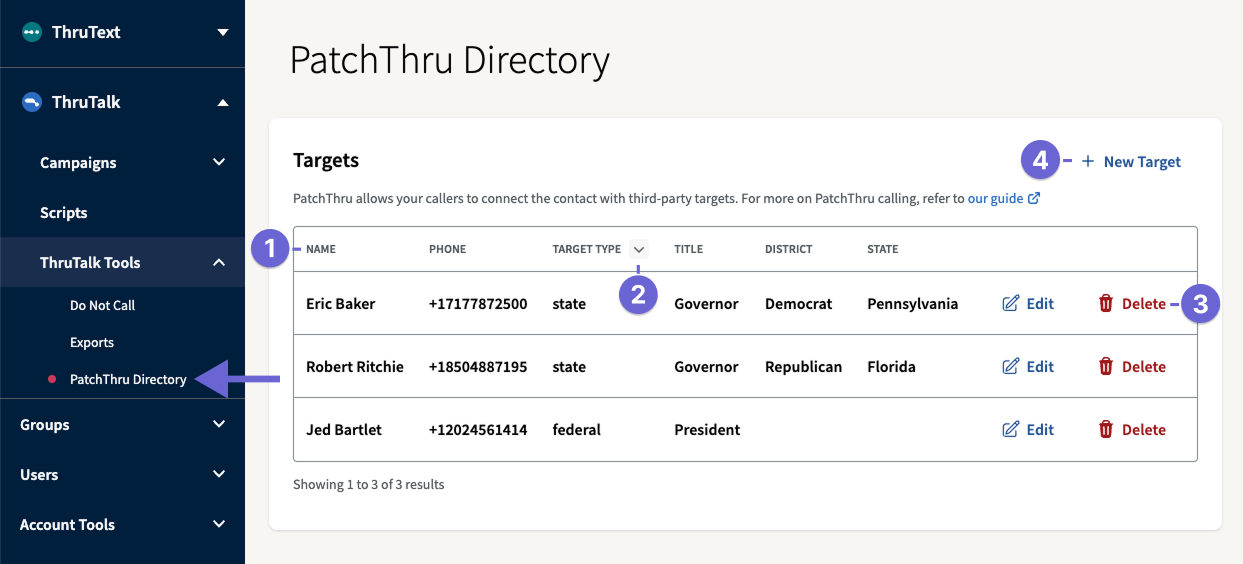This screenshot has width=1243, height=564.
Task: Open Exports in the sidebar
Action: 92,342
